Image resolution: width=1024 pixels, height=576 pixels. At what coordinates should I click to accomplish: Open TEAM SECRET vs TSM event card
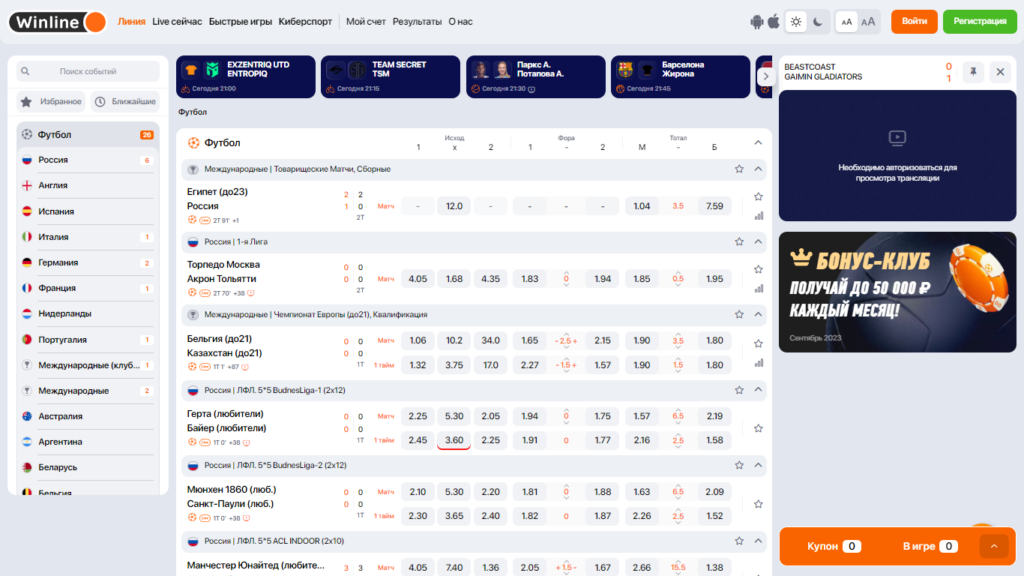[x=391, y=76]
